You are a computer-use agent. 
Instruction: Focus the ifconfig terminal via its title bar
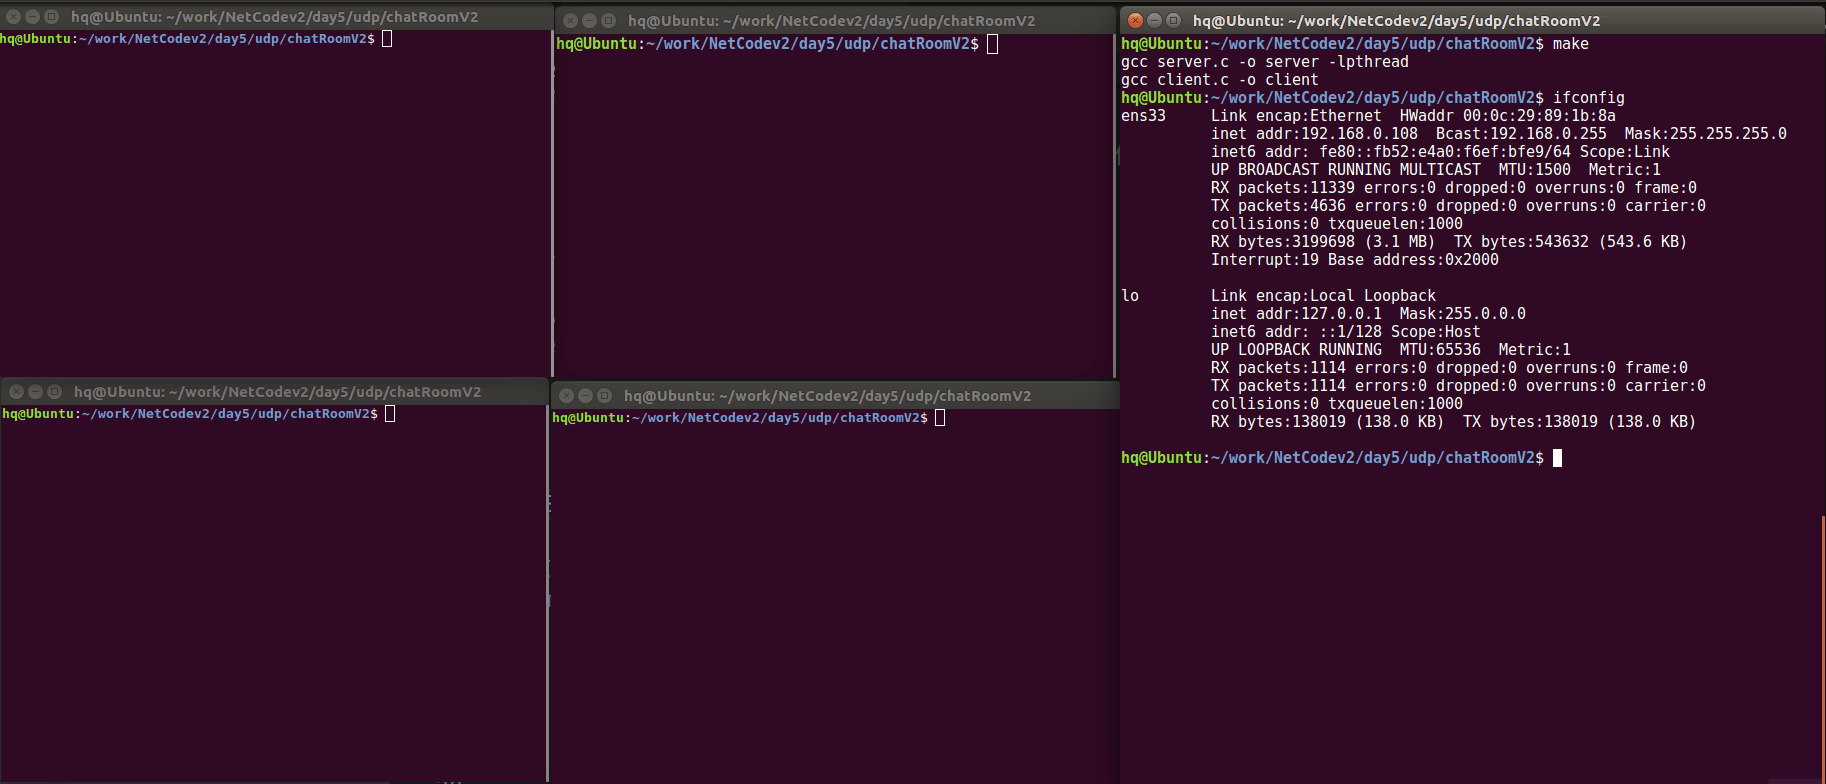click(x=1472, y=20)
